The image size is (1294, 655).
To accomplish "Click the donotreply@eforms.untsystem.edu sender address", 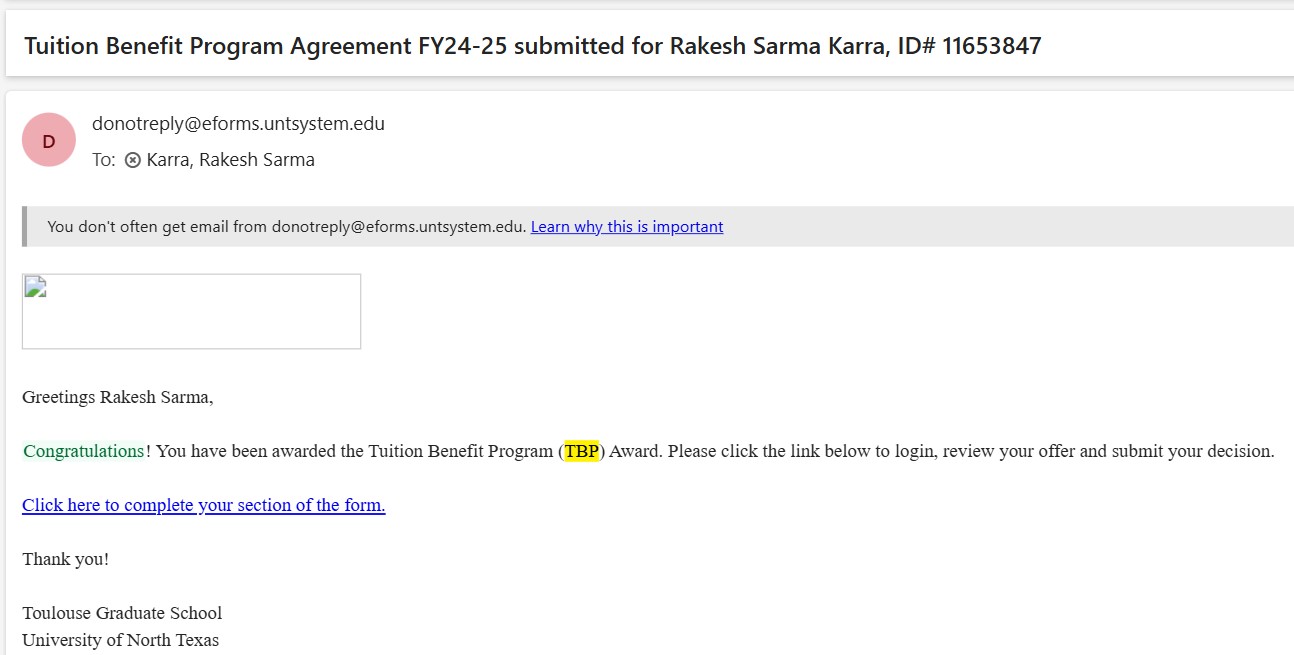I will click(238, 124).
